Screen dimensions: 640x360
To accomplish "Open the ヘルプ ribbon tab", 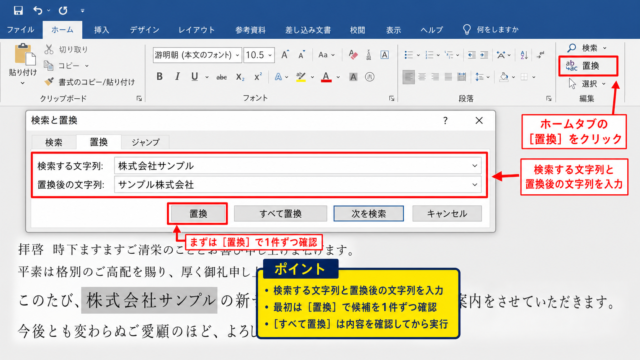I will (431, 30).
